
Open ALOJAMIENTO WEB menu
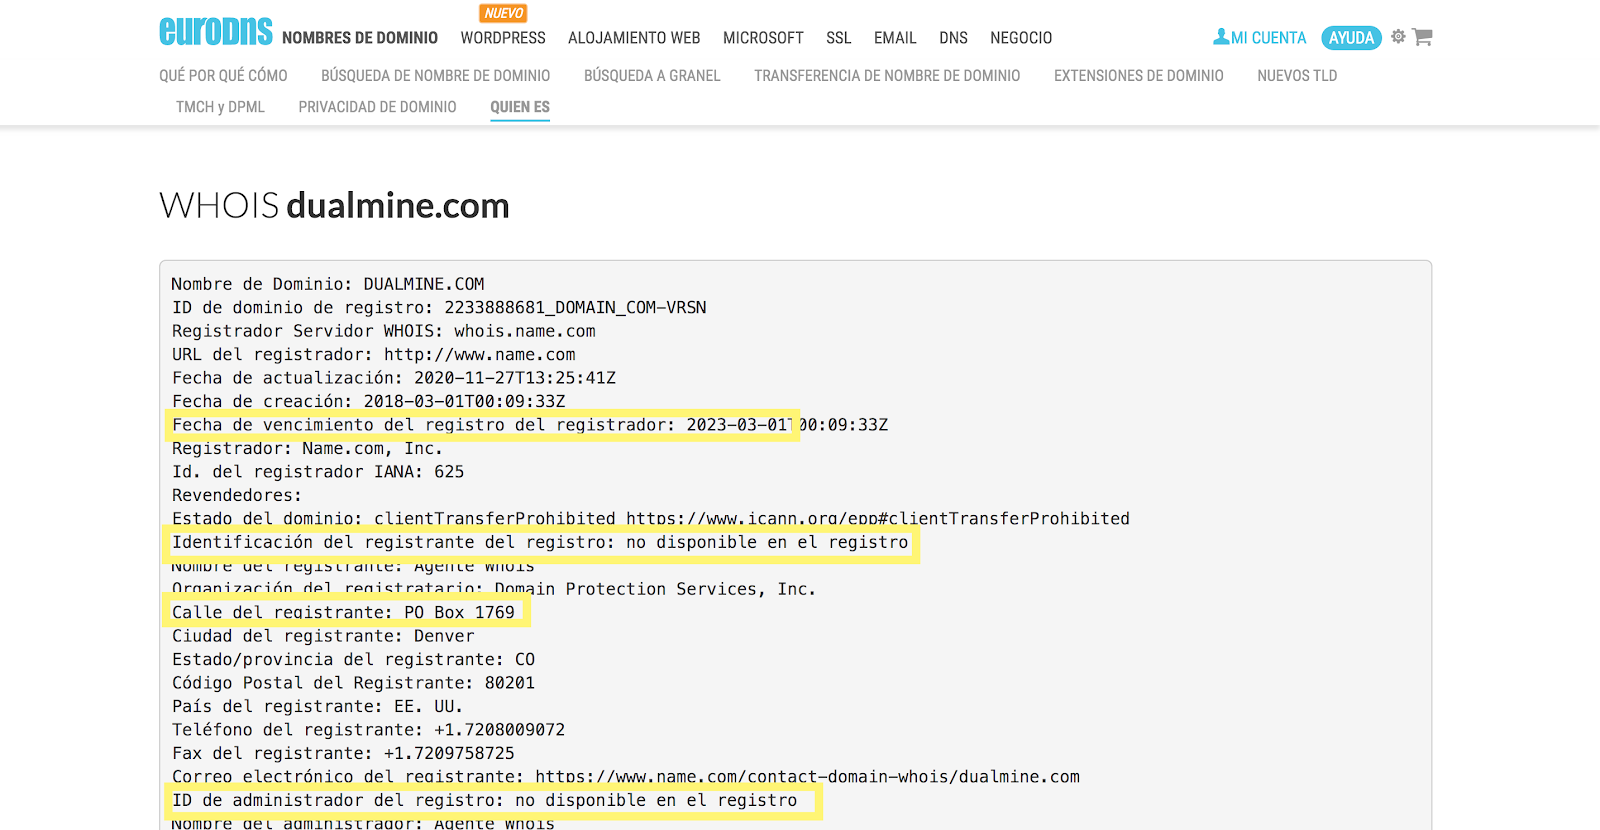point(634,38)
